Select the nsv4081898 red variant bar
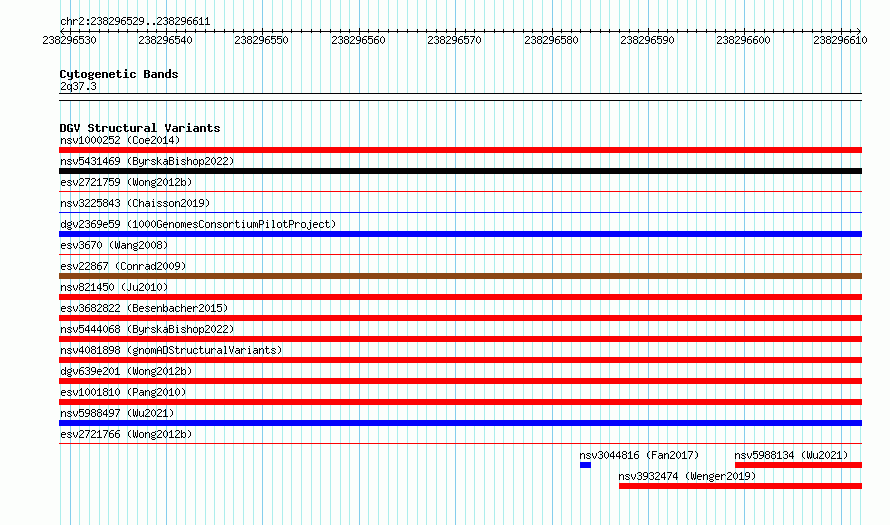Screen dimensions: 890x525 pyautogui.click(x=460, y=360)
